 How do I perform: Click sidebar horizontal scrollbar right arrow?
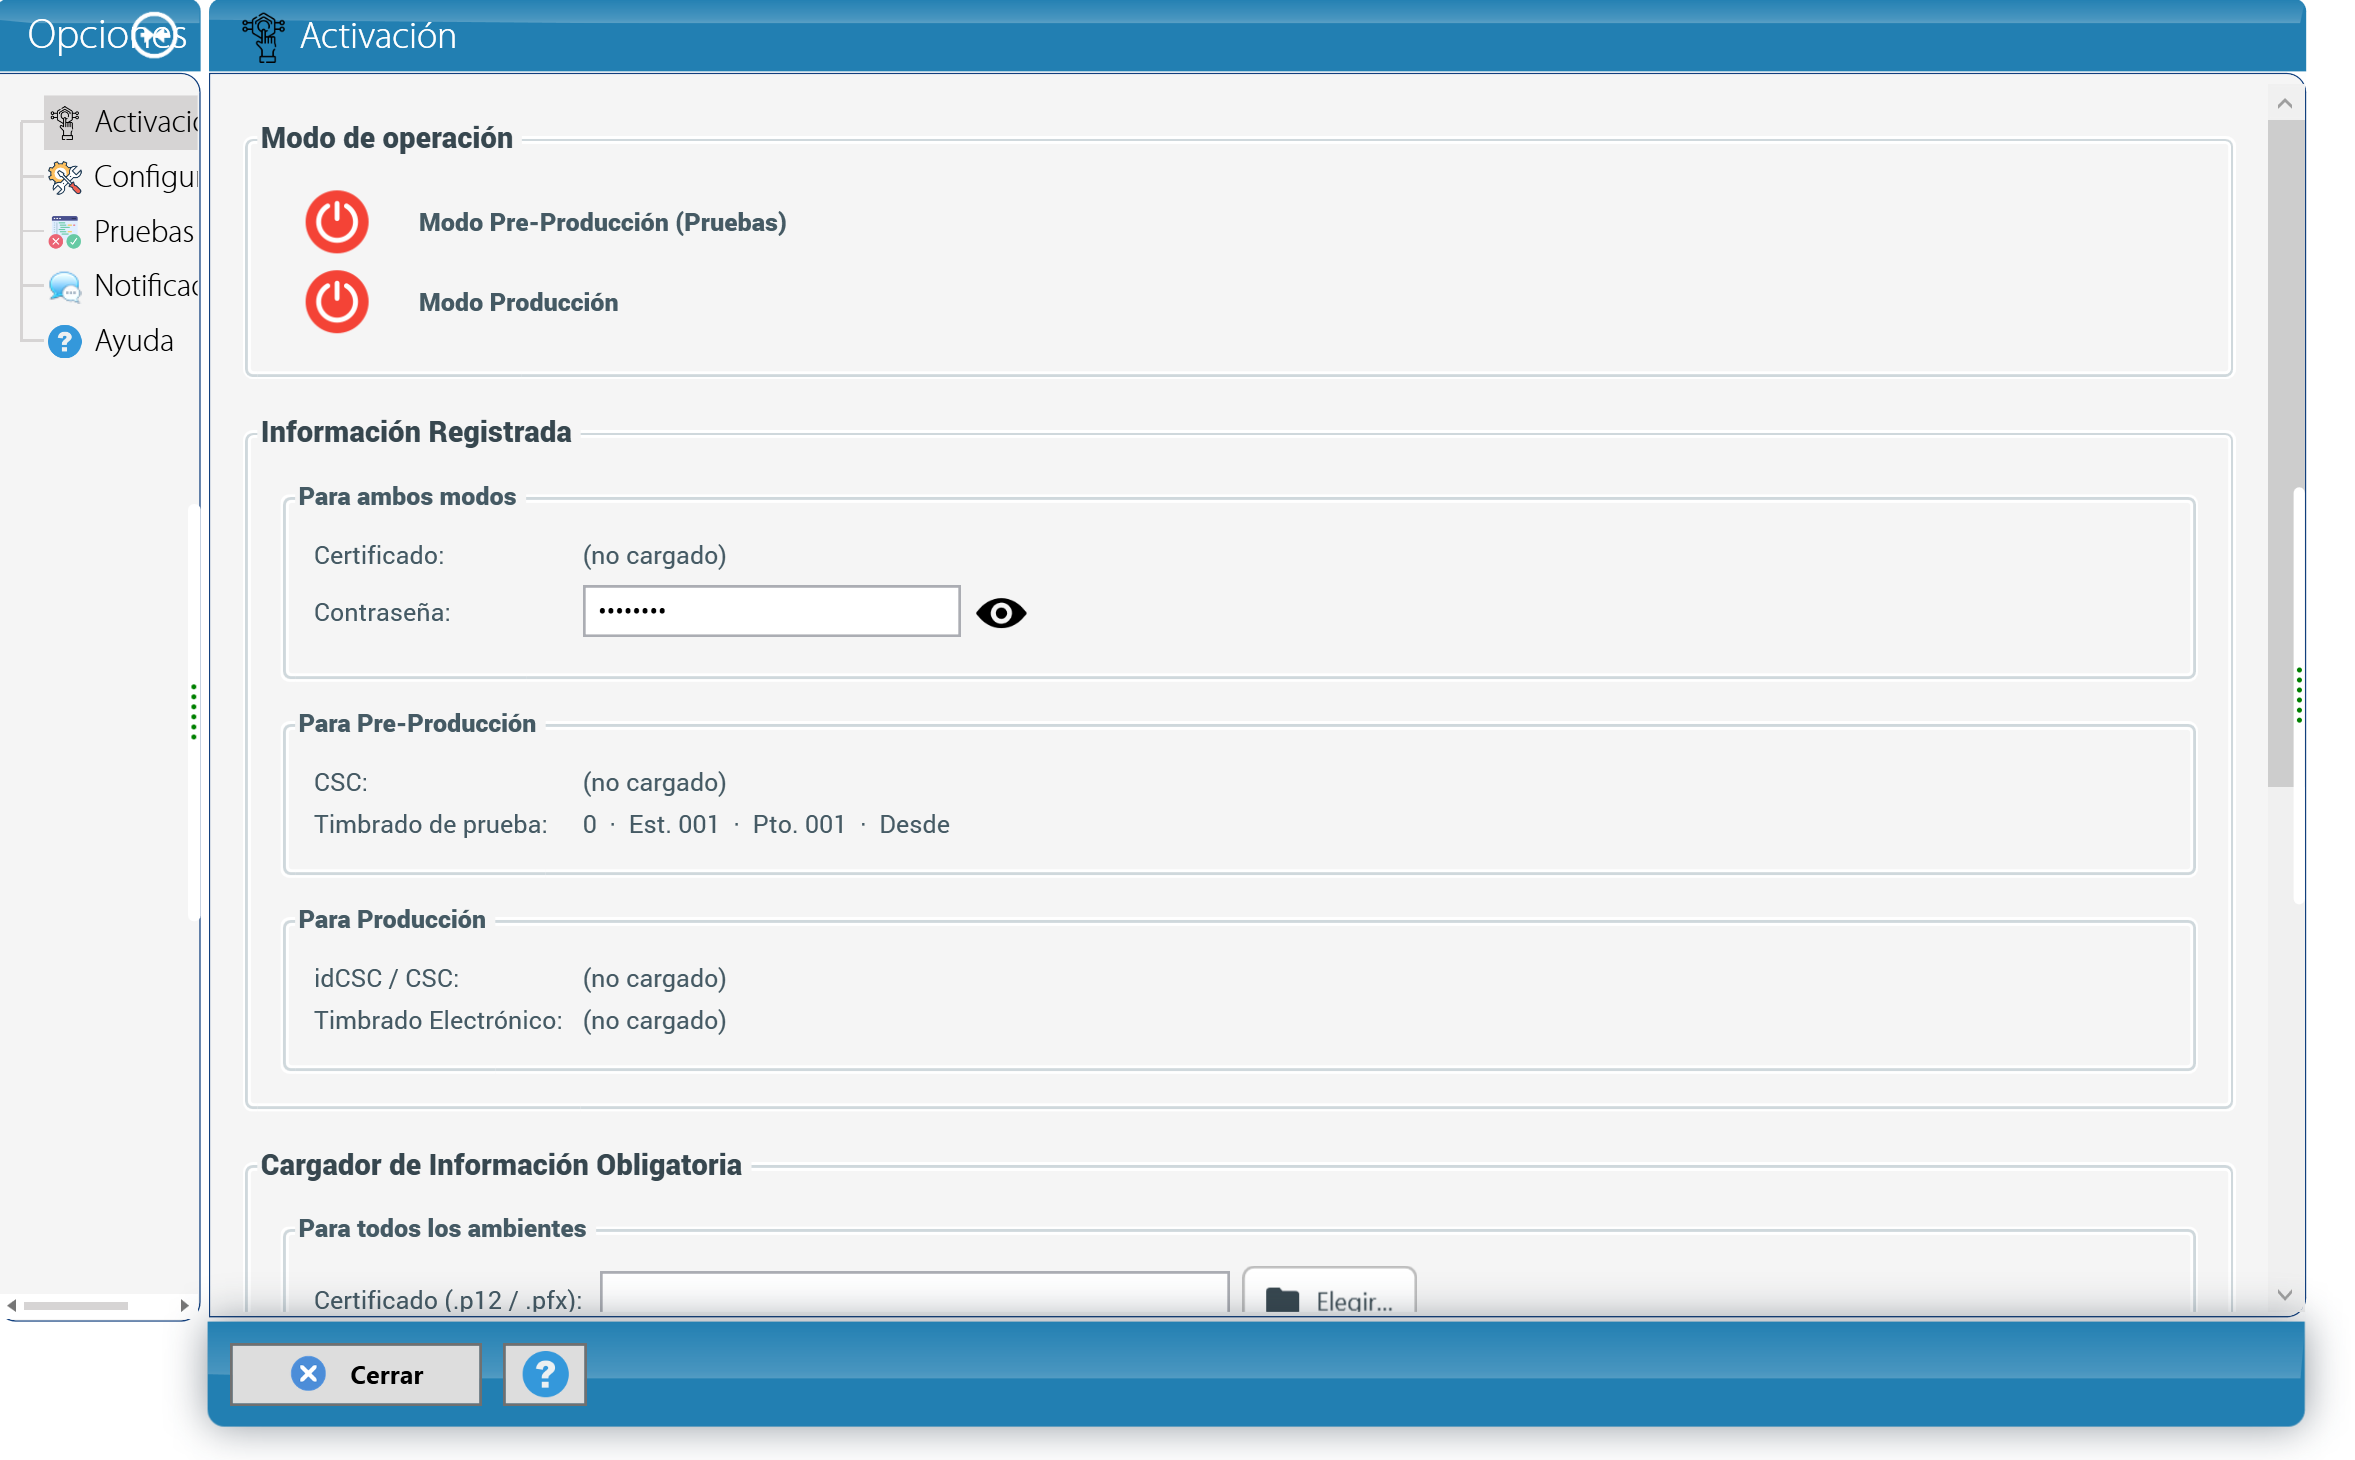(x=184, y=1305)
